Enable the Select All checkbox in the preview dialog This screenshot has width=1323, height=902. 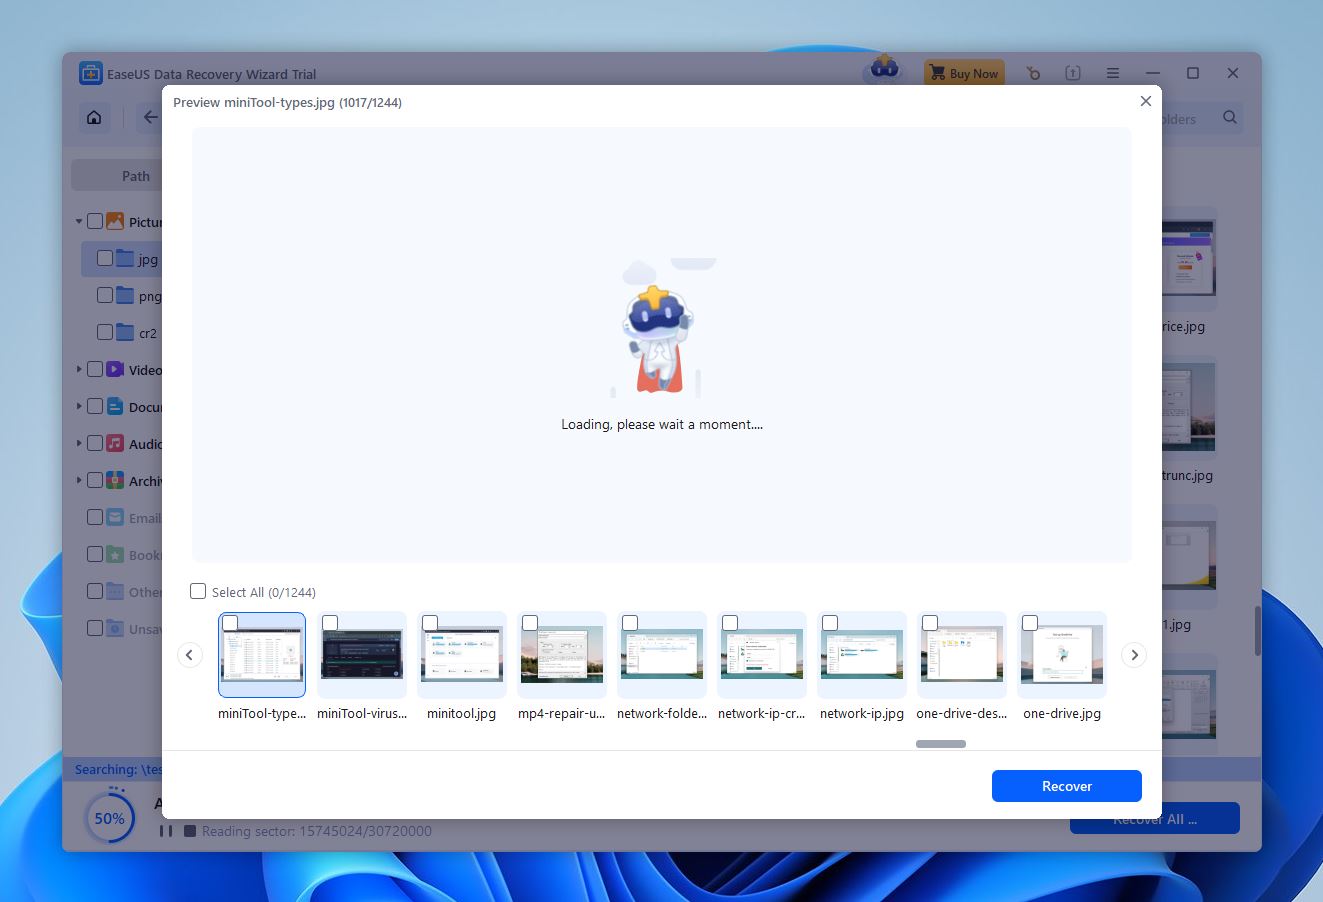(x=197, y=591)
